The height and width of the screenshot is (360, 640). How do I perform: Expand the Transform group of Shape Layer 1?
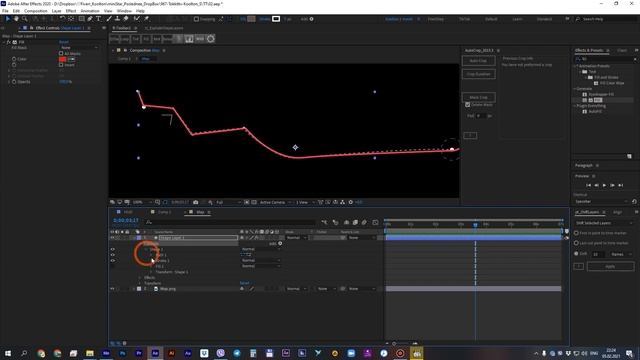[140, 283]
